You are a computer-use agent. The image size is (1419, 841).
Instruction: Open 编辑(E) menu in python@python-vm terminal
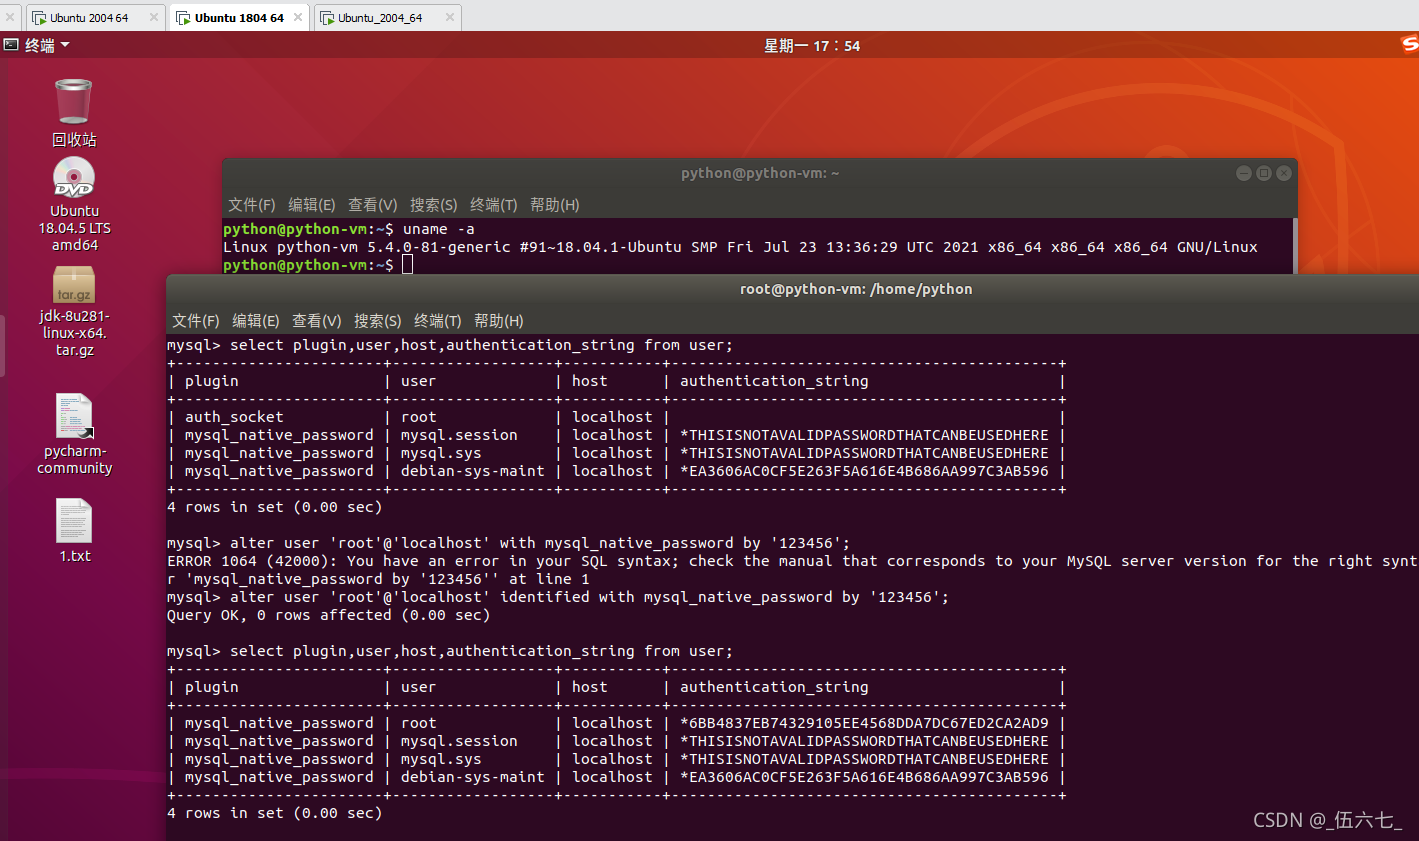click(311, 204)
